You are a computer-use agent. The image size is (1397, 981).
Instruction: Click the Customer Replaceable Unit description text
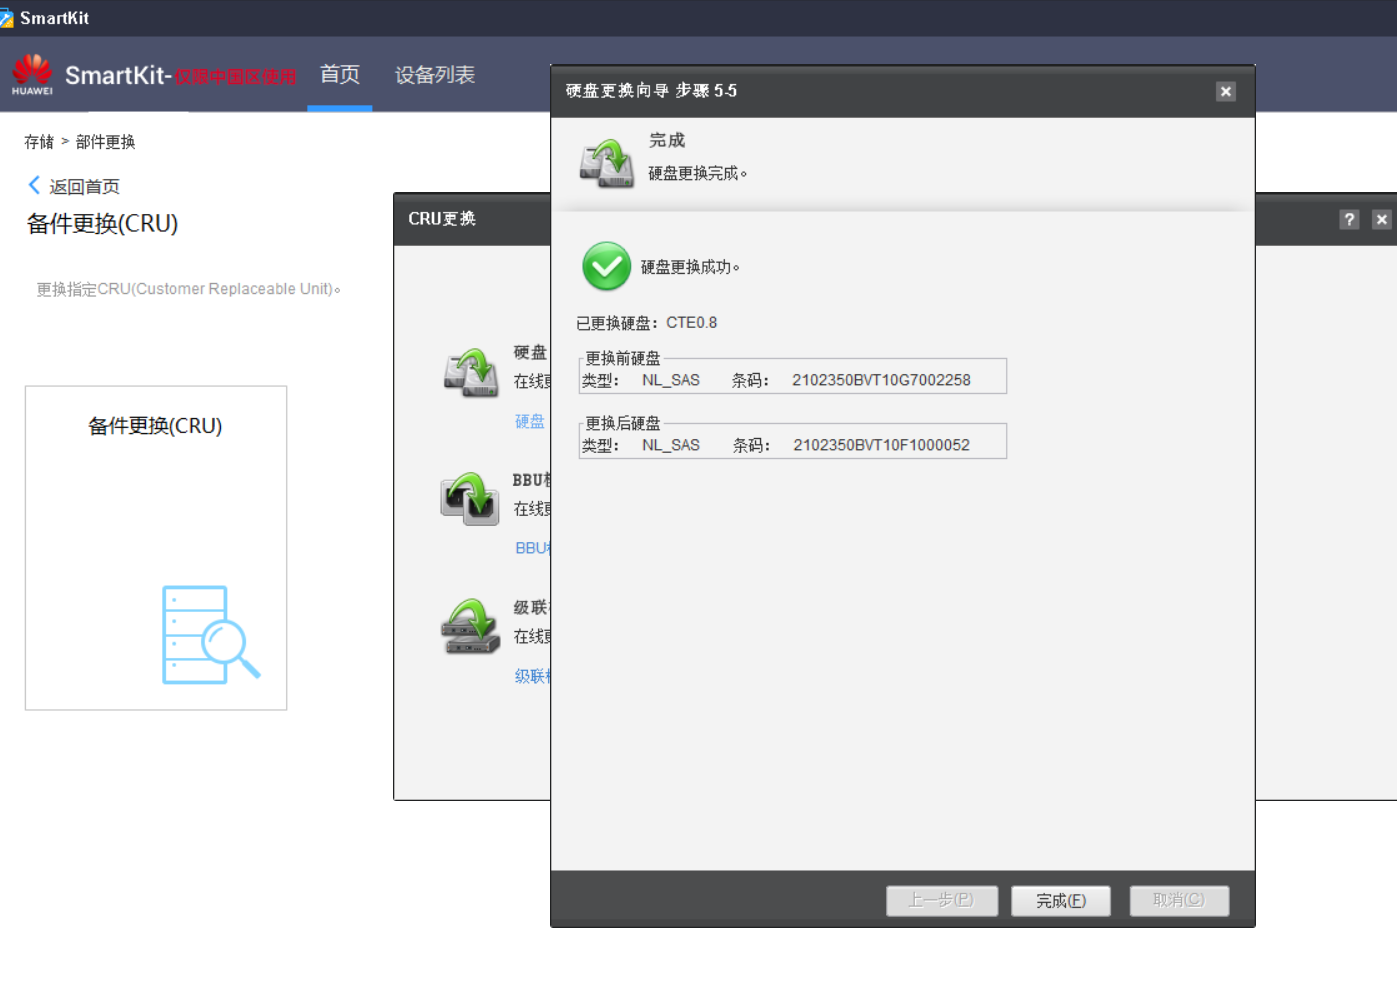point(188,289)
